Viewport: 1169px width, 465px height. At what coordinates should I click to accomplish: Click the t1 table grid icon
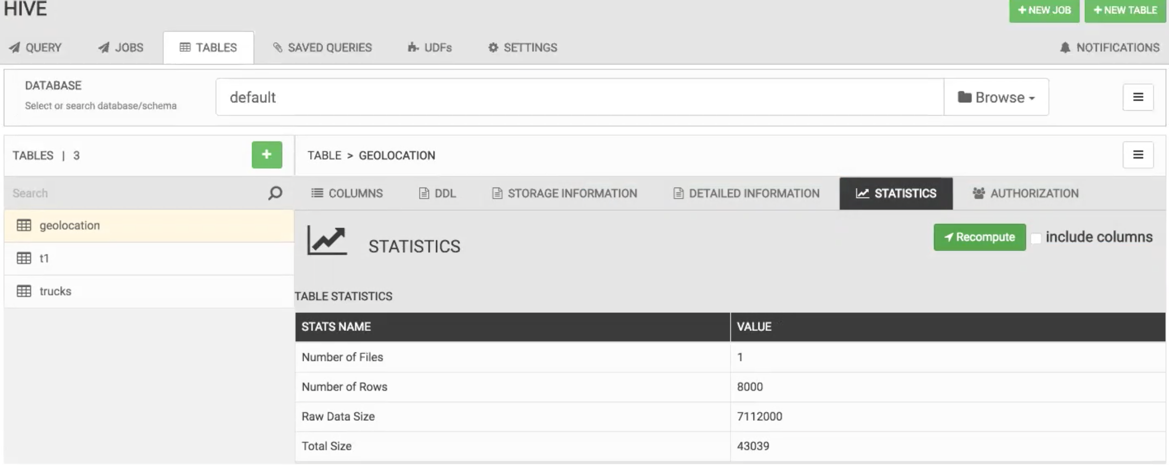(24, 259)
